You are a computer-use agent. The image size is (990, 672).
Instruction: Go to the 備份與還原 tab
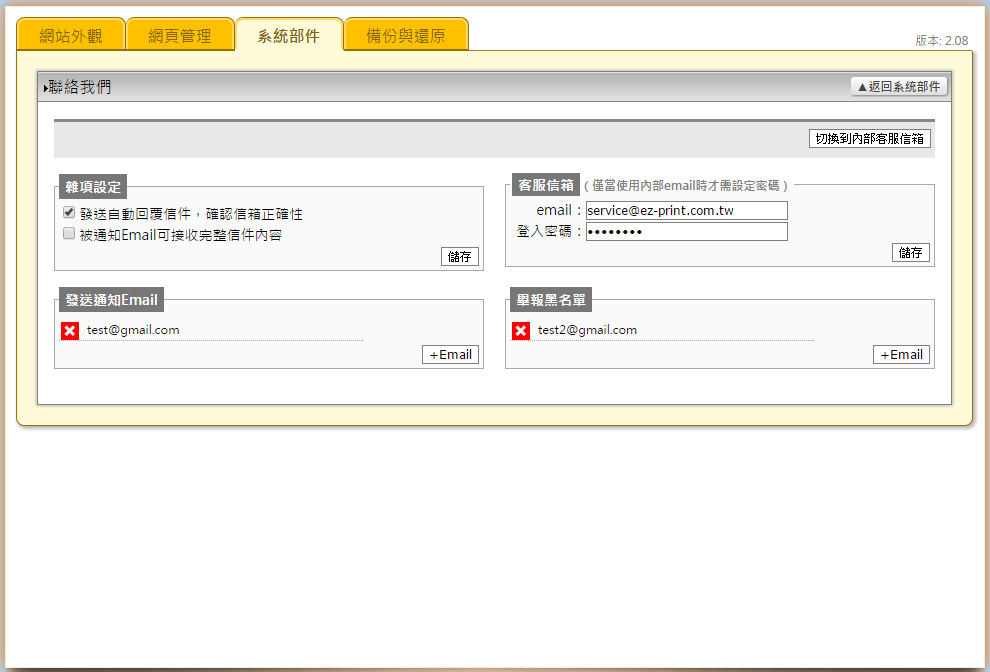pos(406,36)
